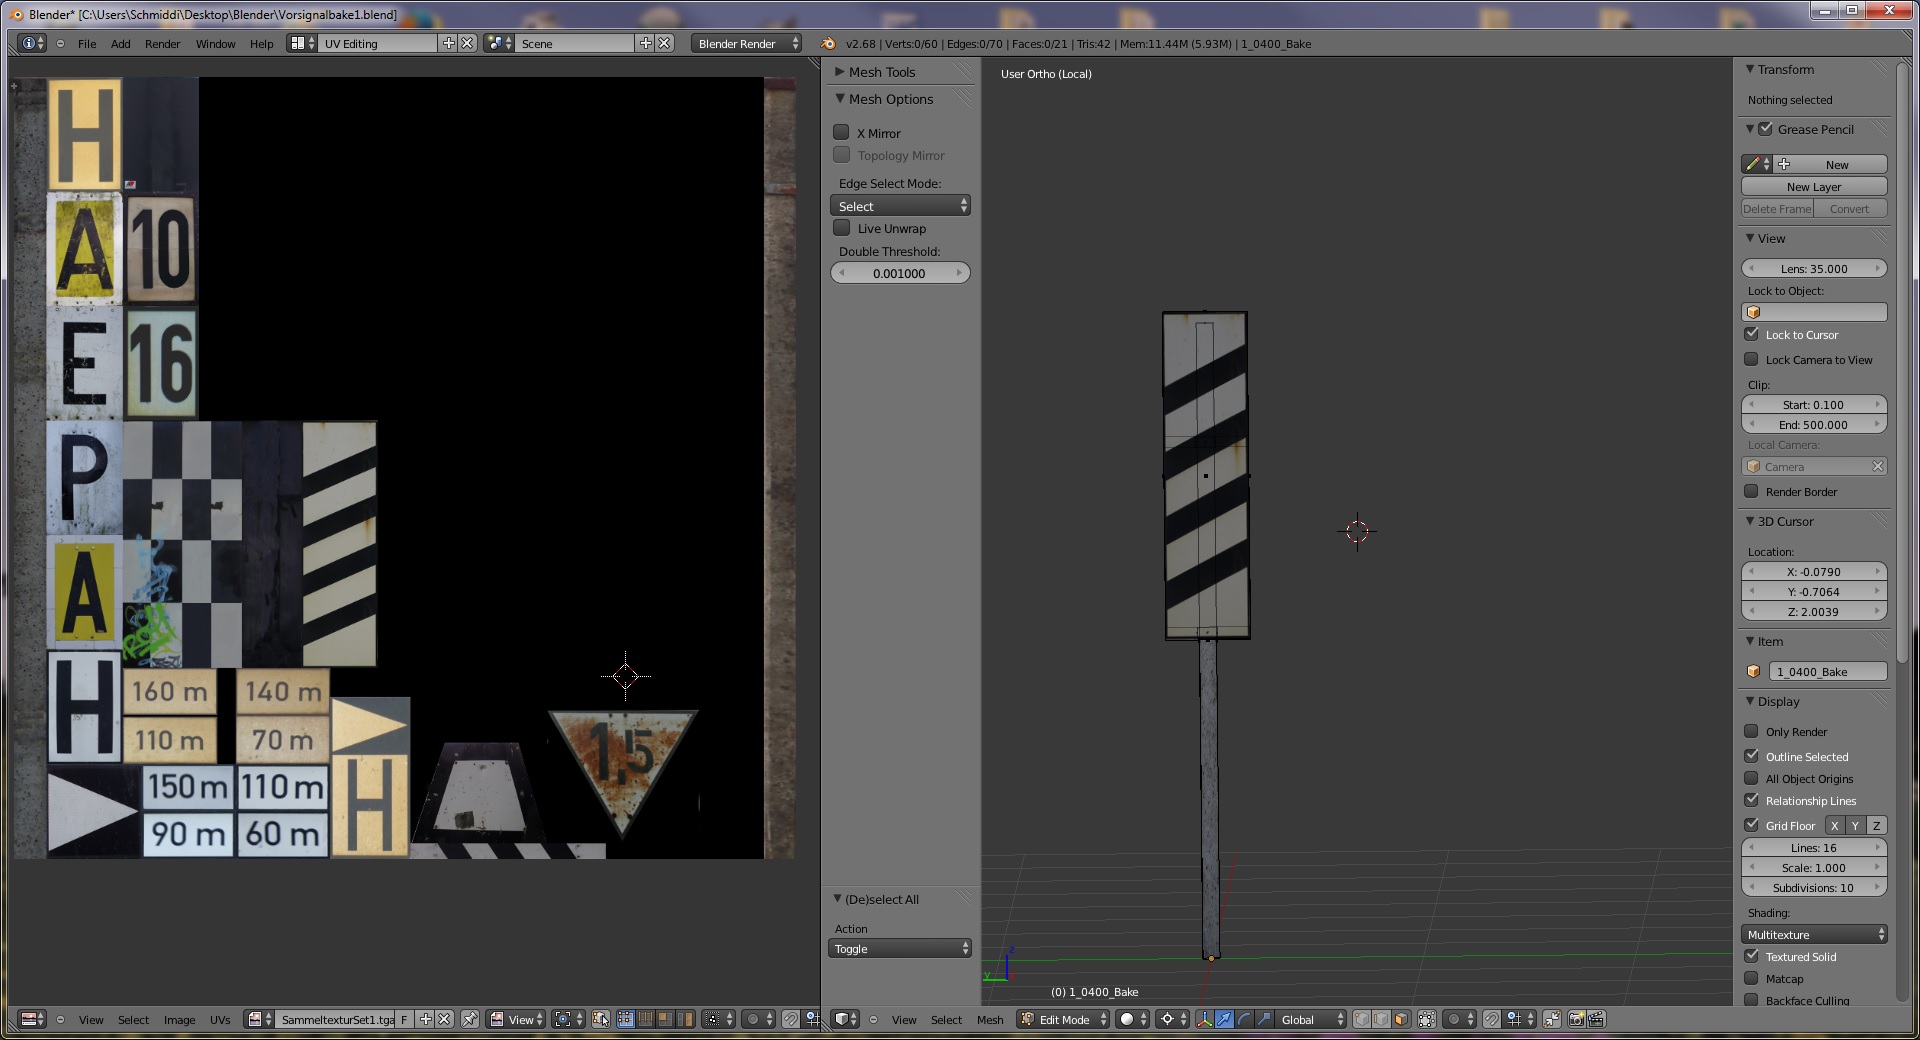The width and height of the screenshot is (1920, 1040).
Task: Enable the X Mirror checkbox
Action: coord(842,133)
